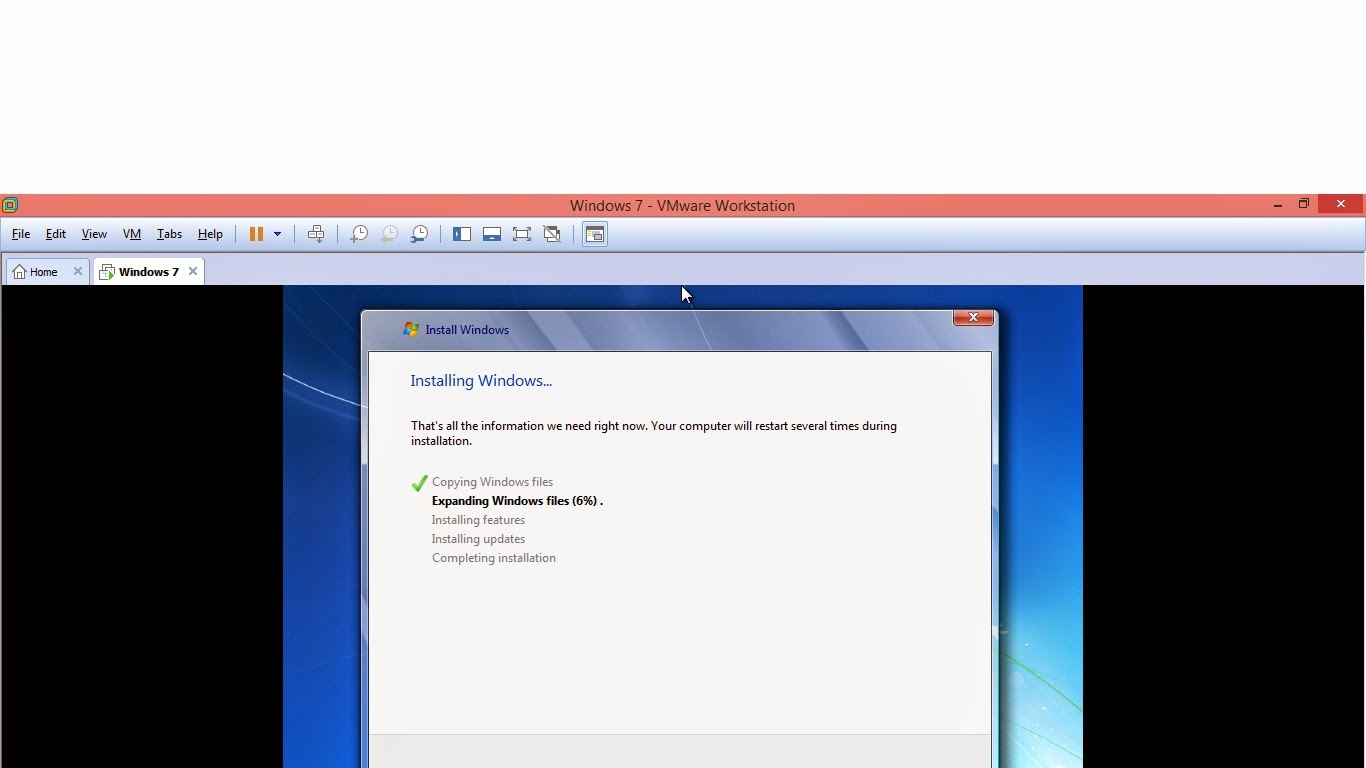Viewport: 1366px width, 768px height.
Task: Click 'Expanding Windows files (6%)' step text
Action: tap(517, 501)
